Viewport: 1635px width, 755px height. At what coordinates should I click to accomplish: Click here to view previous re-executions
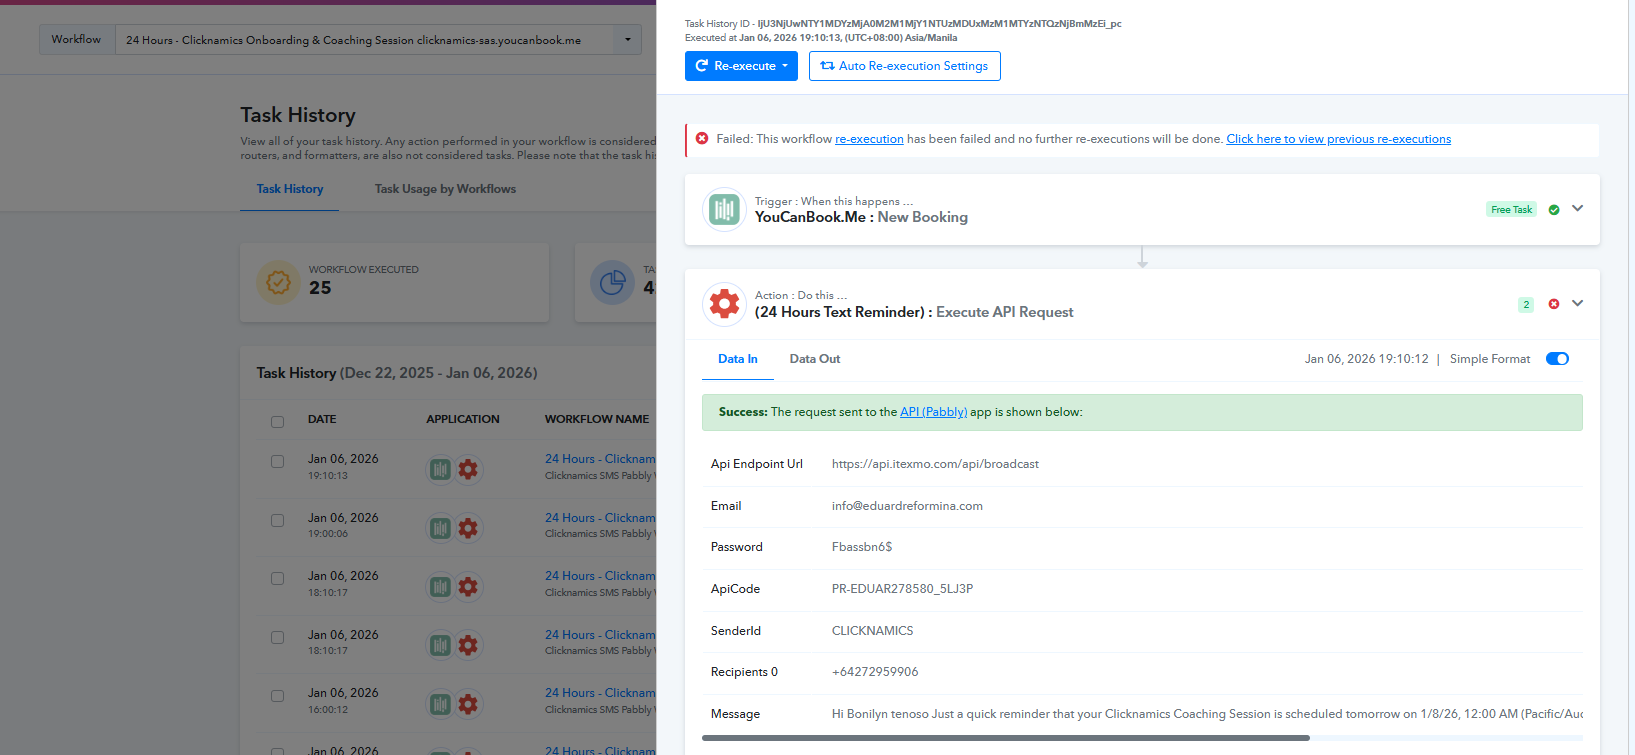1339,139
